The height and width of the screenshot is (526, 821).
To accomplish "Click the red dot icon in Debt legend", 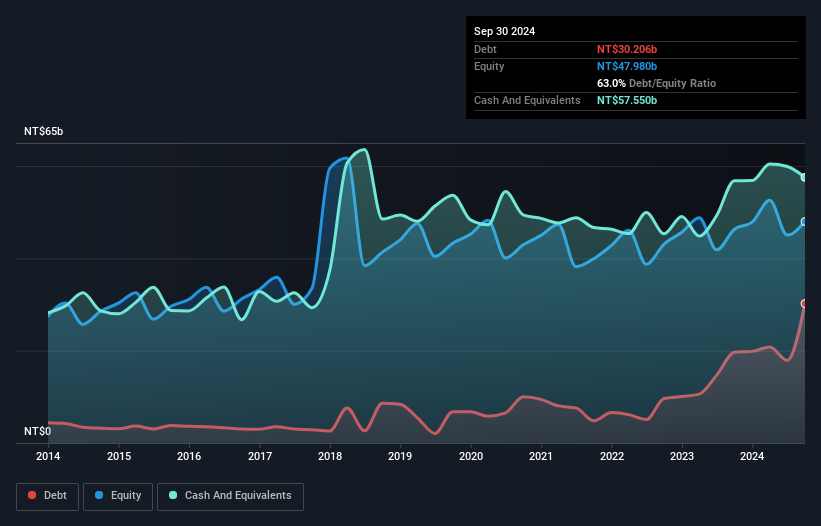I will pos(32,495).
